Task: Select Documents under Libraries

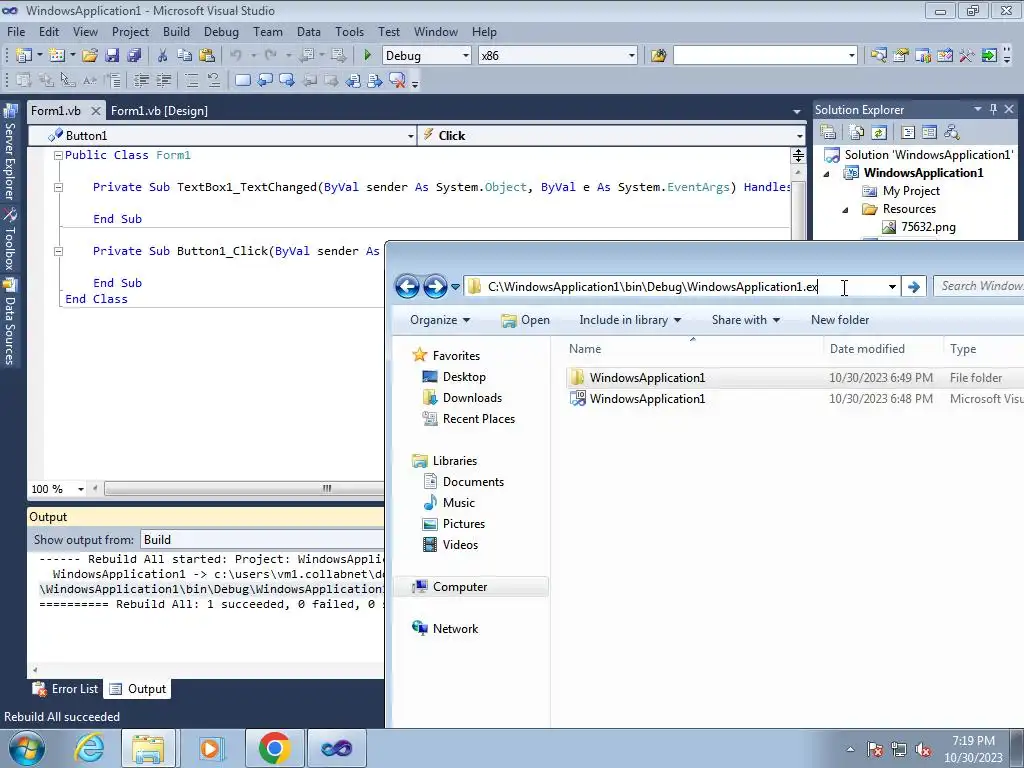Action: point(473,482)
